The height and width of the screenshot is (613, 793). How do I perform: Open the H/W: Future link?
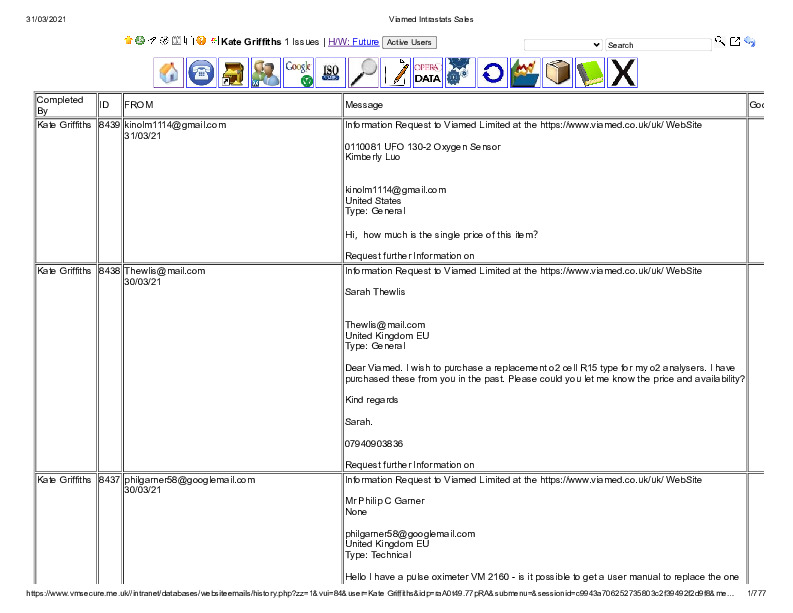tap(353, 42)
